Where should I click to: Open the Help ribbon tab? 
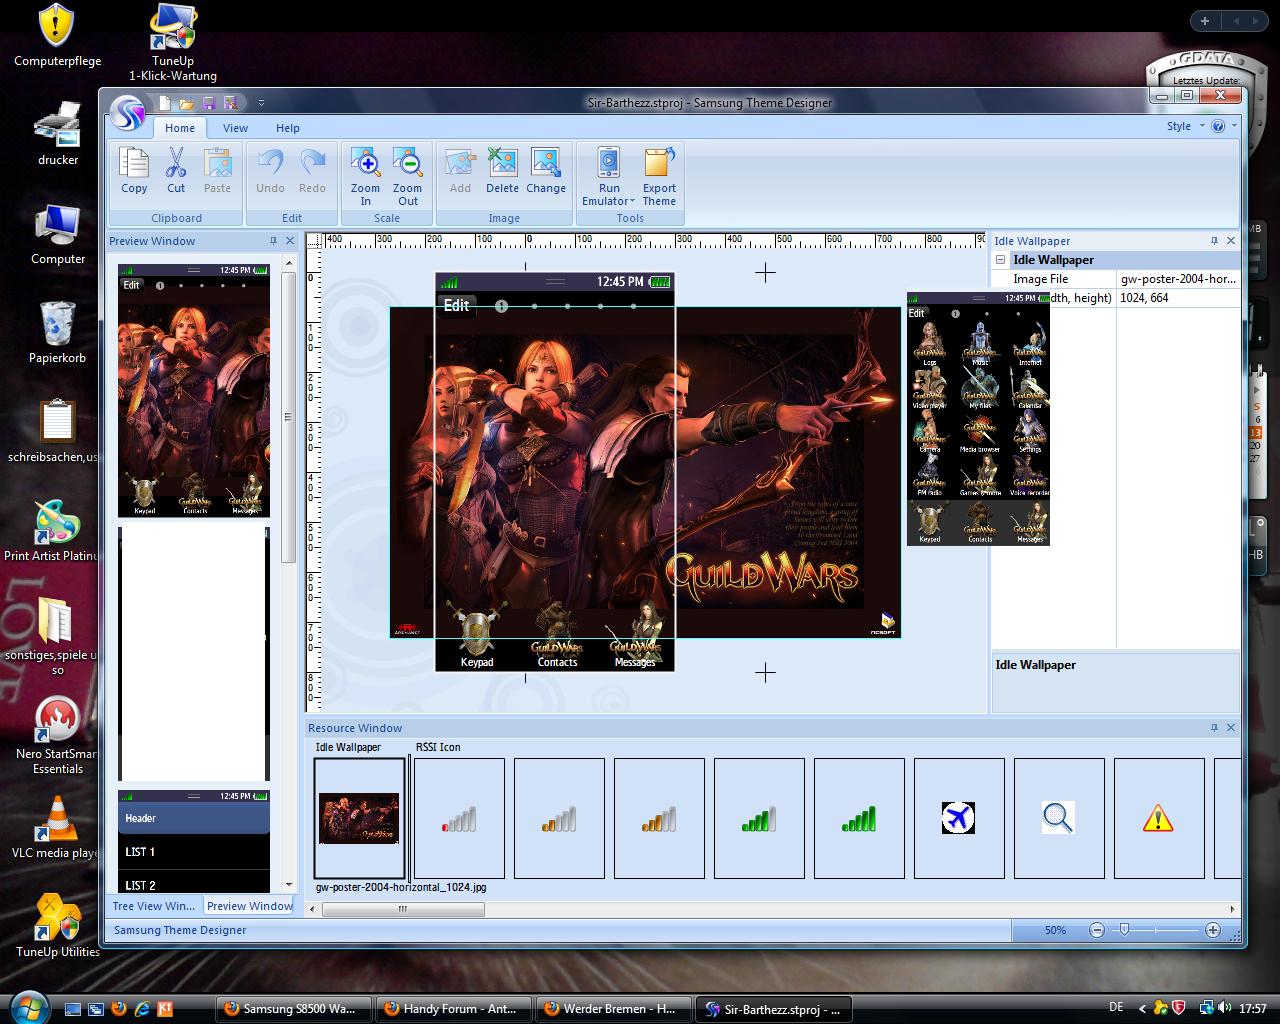288,128
